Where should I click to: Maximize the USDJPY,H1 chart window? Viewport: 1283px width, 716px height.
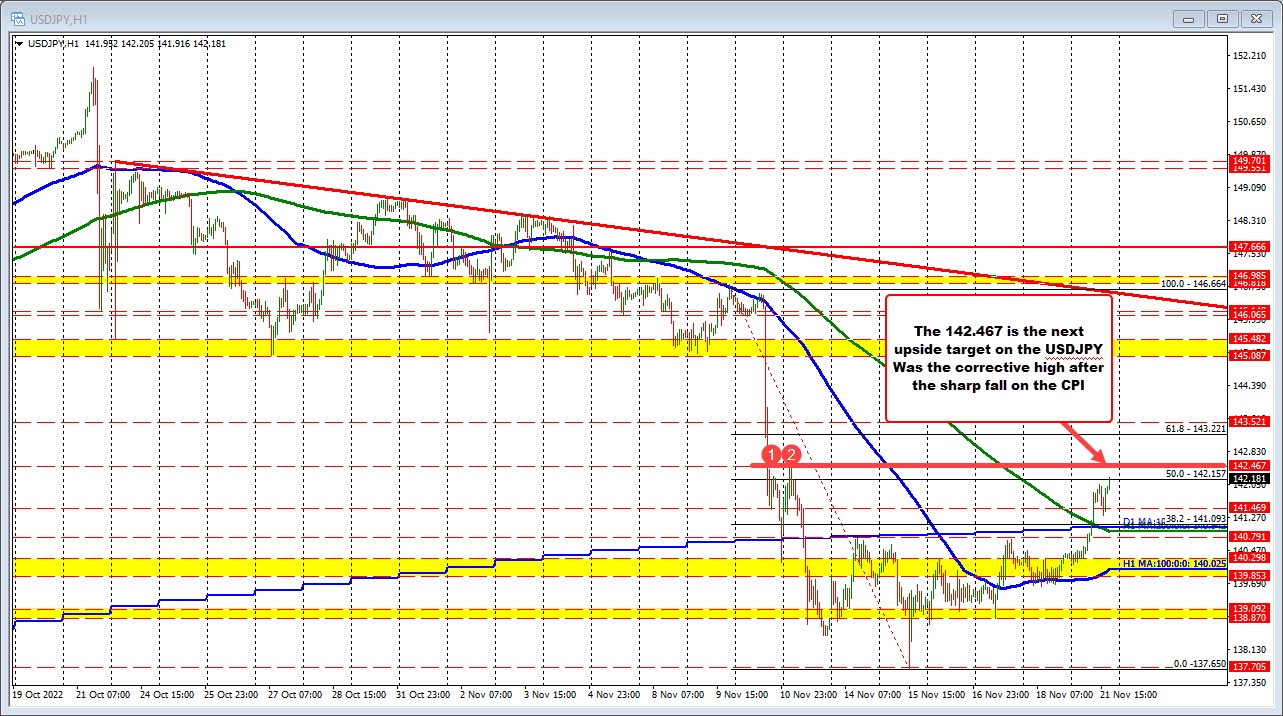(x=1221, y=18)
